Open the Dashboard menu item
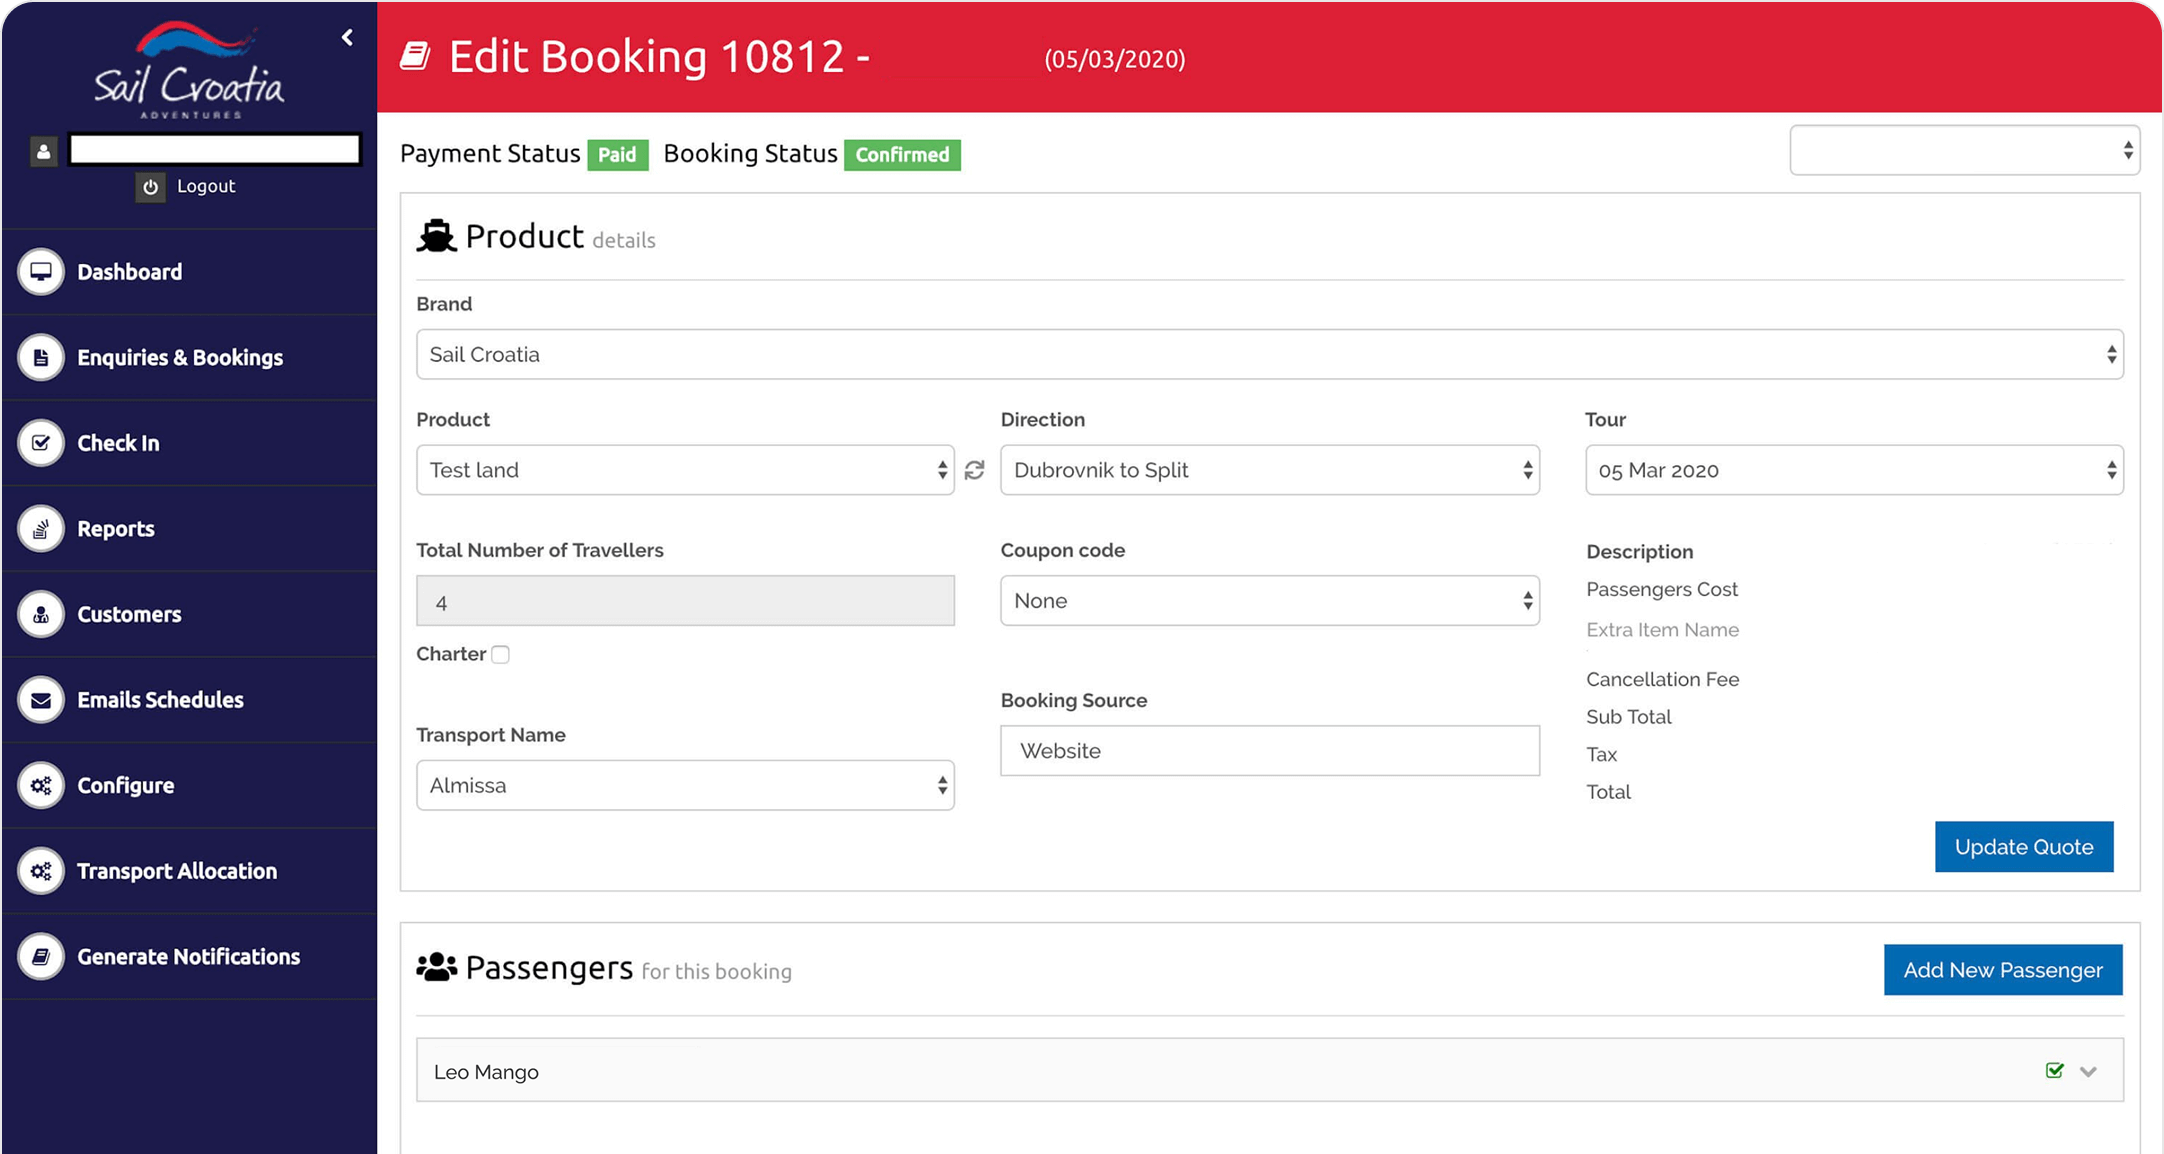Viewport: 2164px width, 1154px height. [190, 272]
